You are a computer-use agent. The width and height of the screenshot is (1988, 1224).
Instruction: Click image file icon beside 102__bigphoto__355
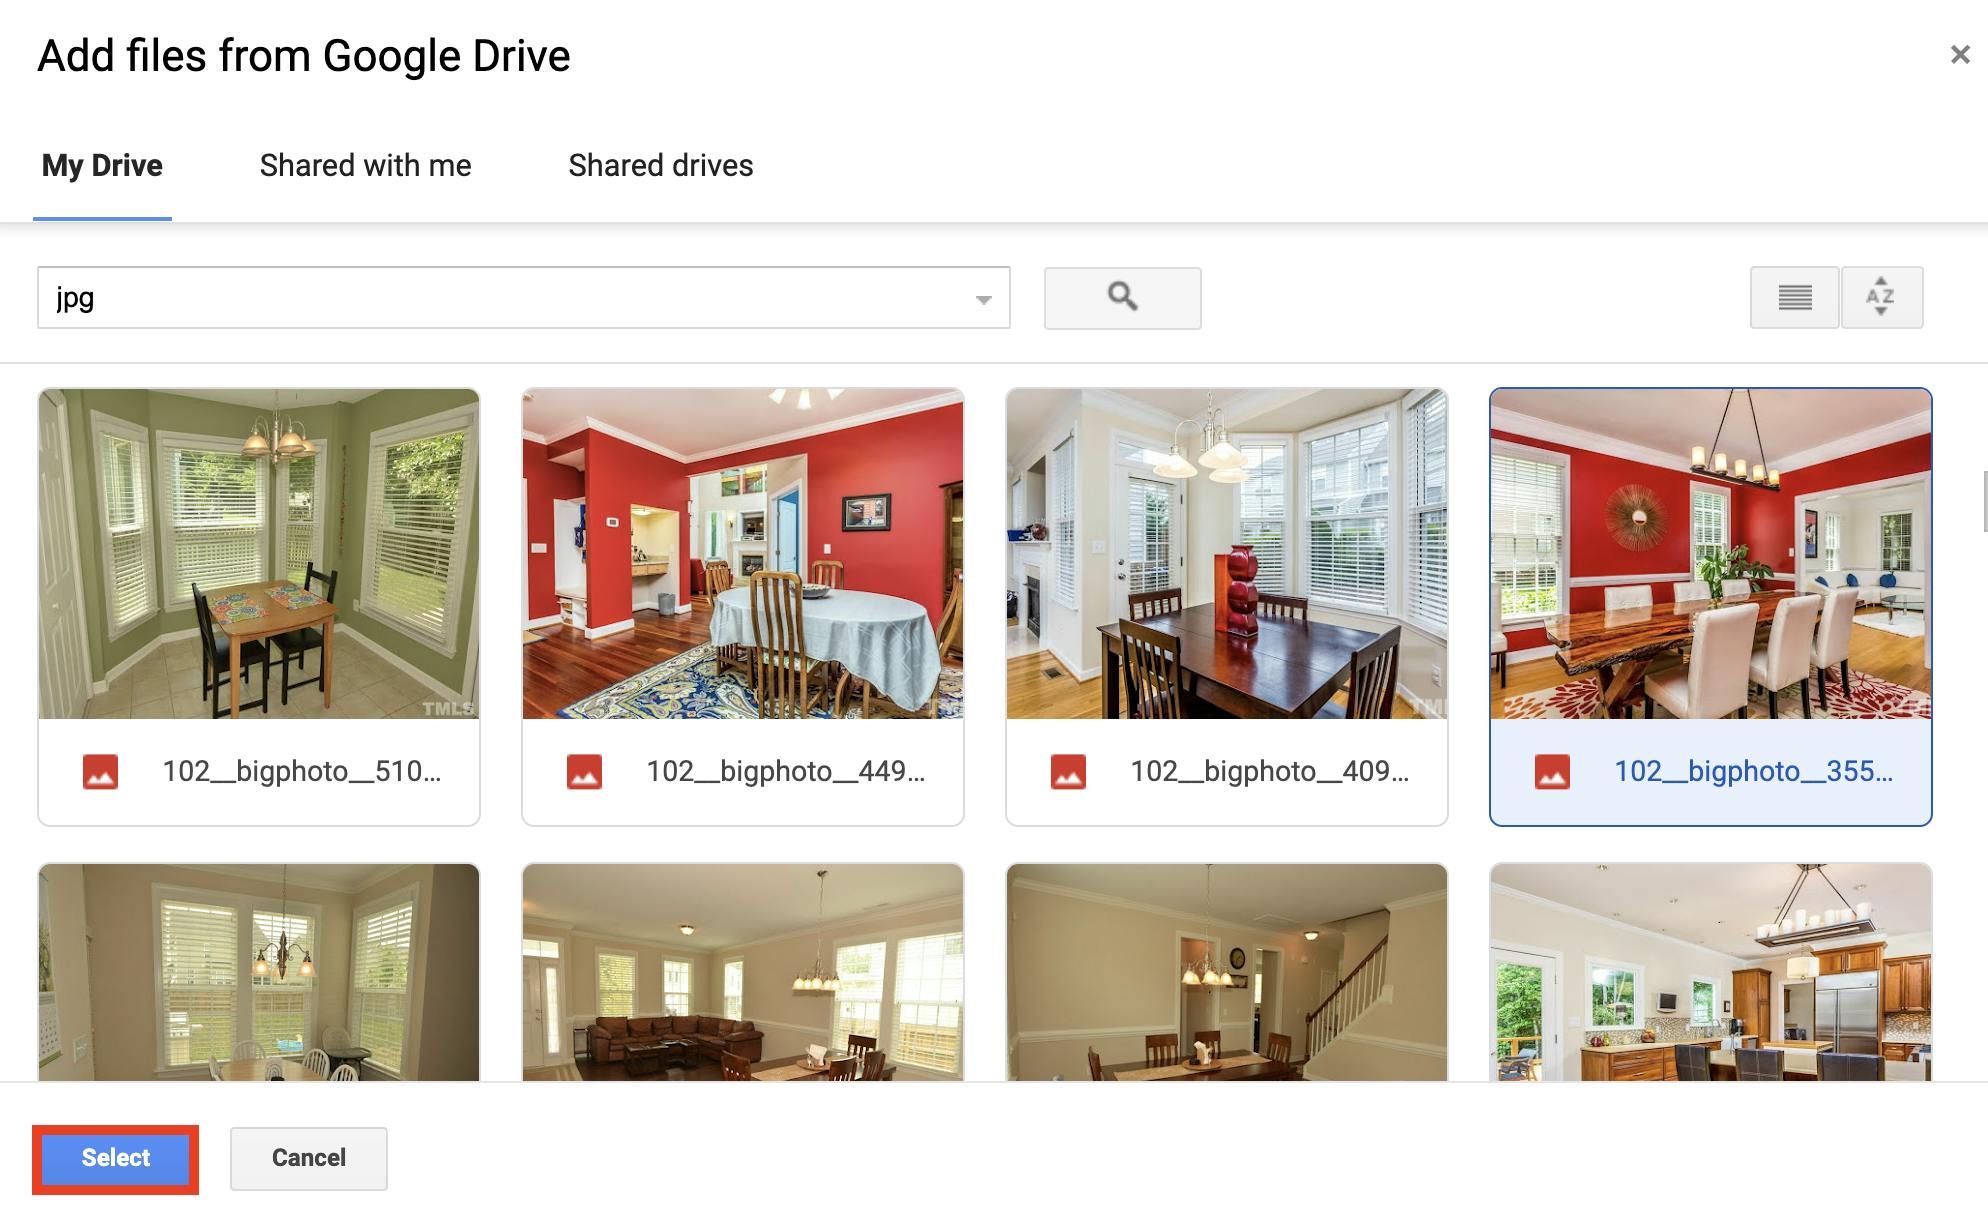coord(1552,772)
